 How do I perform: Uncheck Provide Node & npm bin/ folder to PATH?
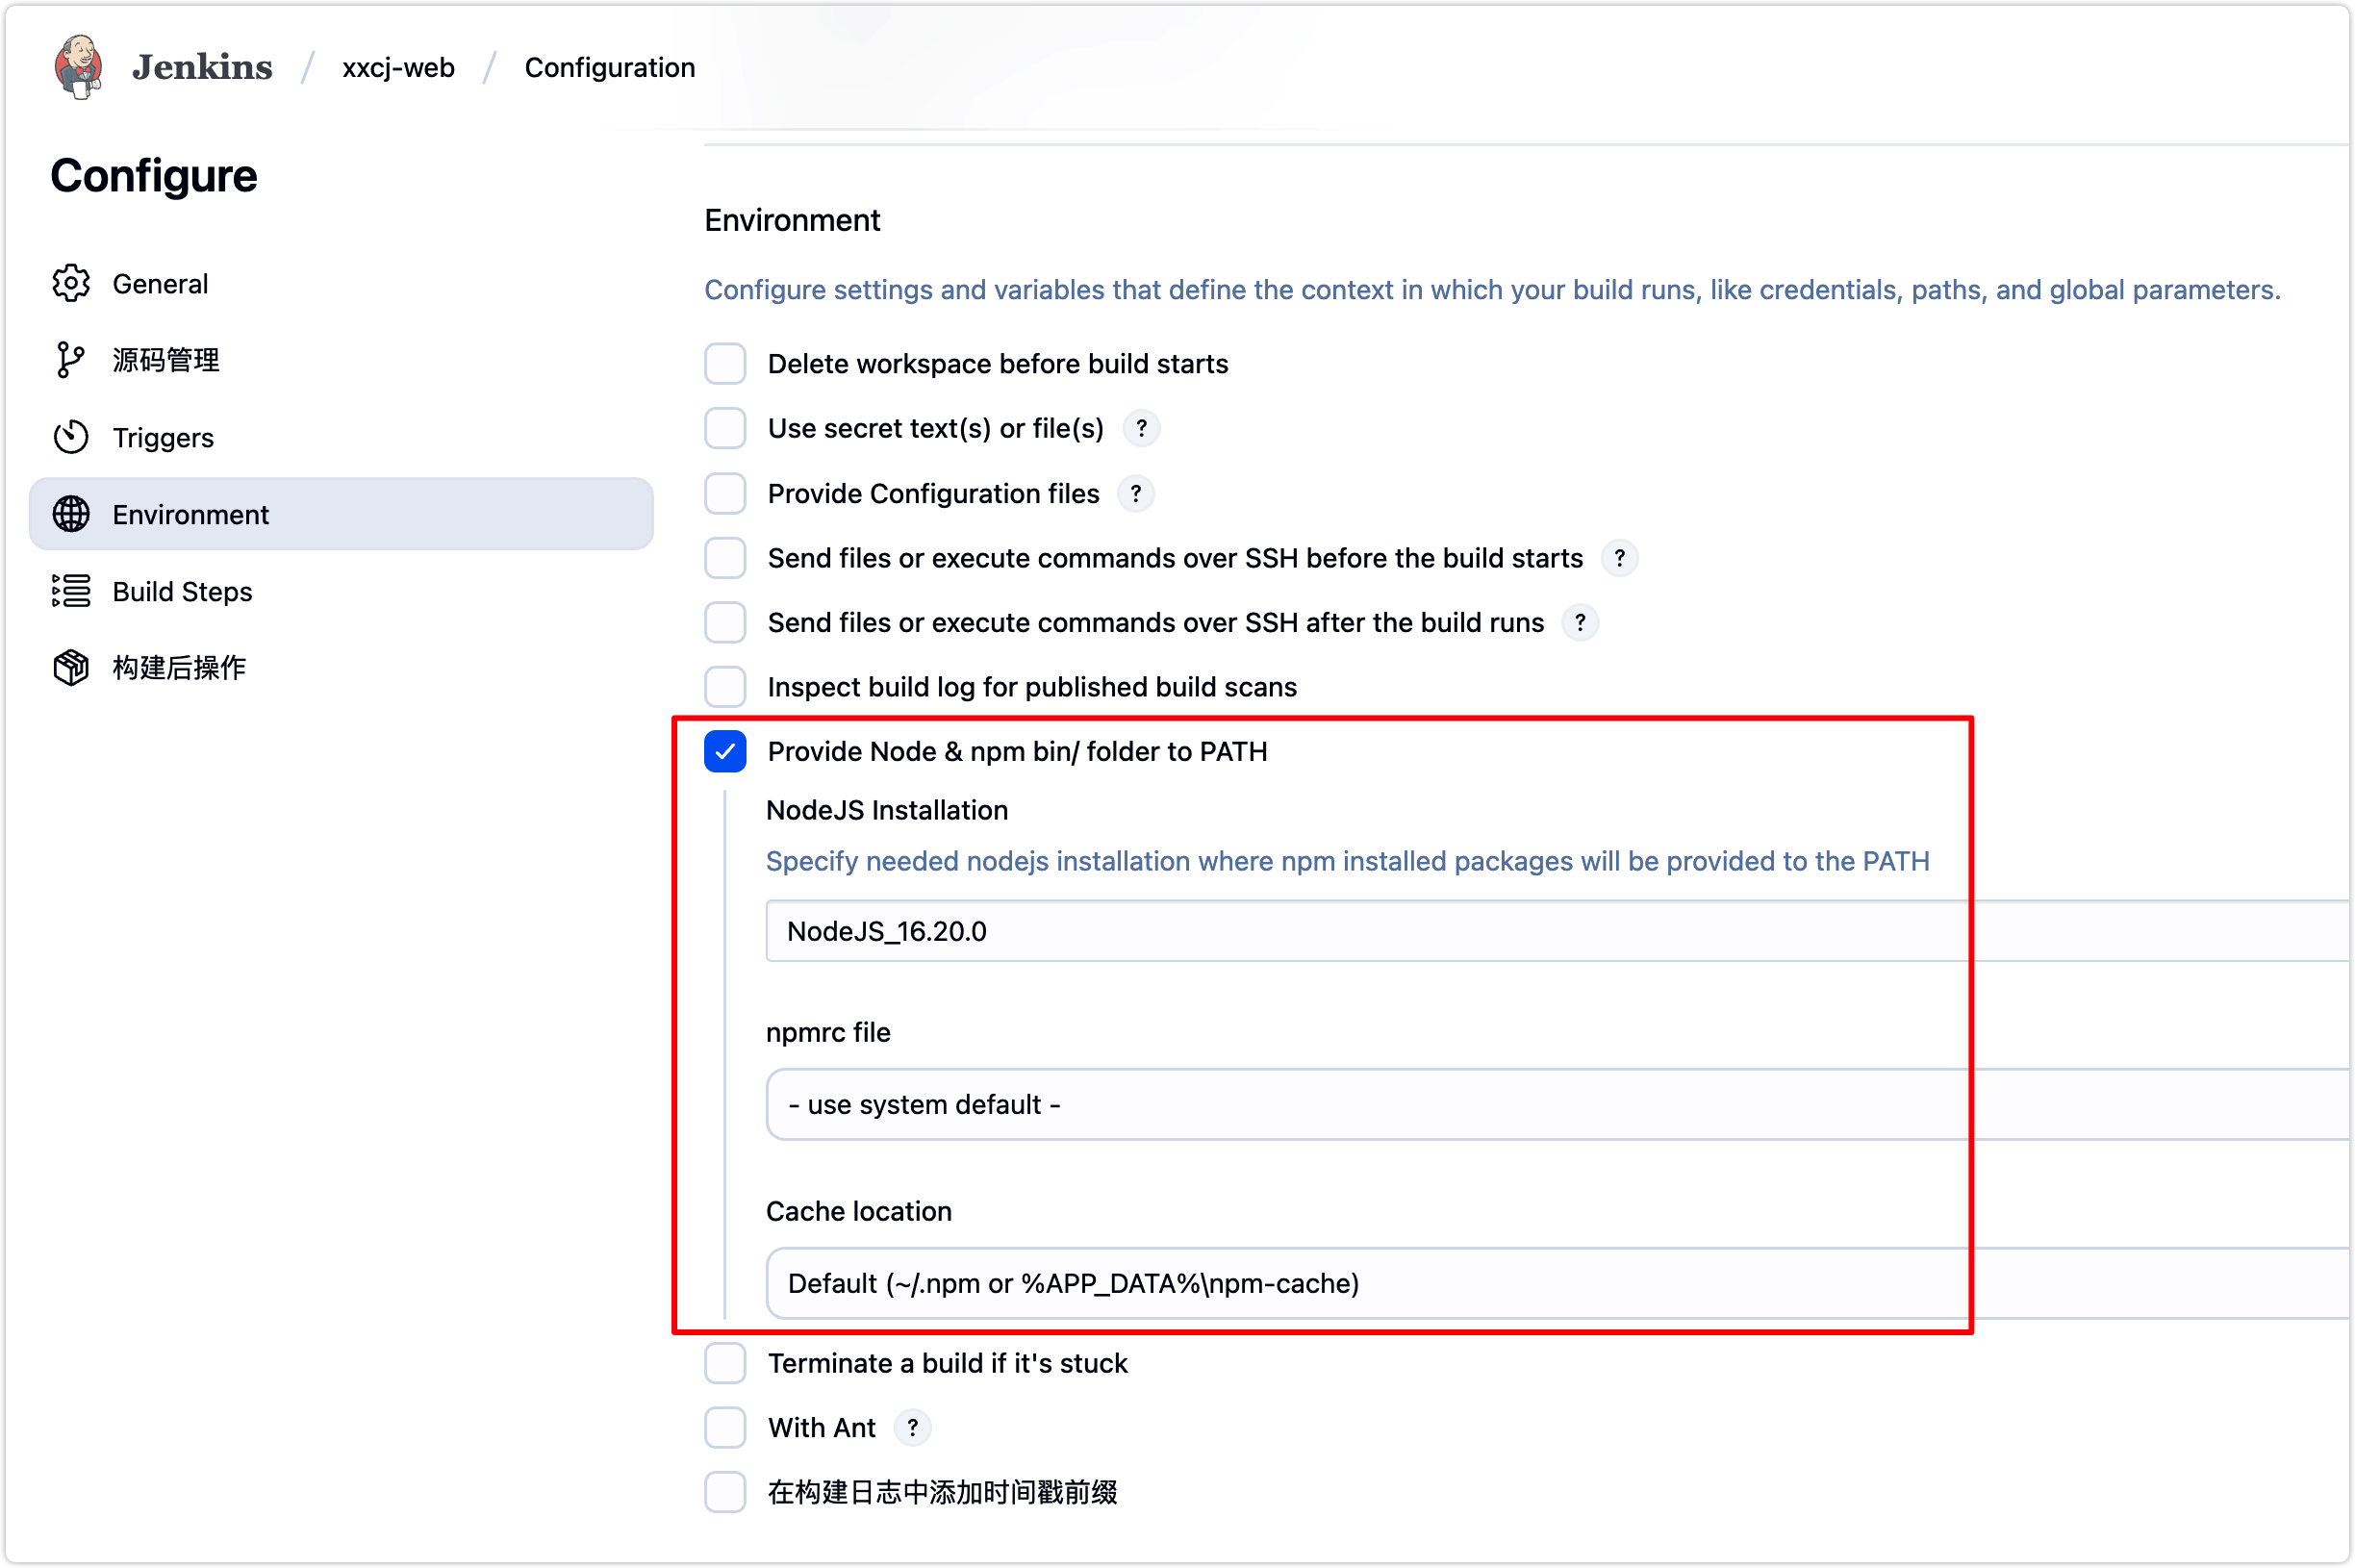[725, 751]
